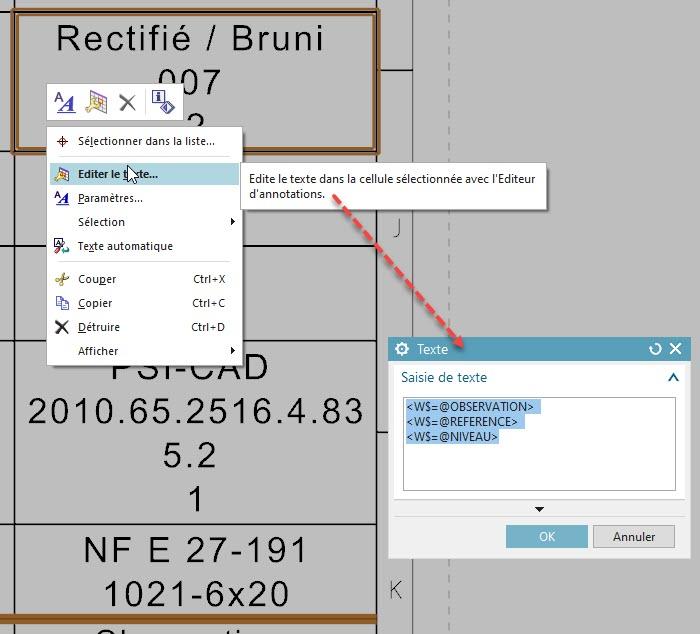Screen dimensions: 700x634
Task: Close the Texte dialog with the X
Action: click(x=675, y=349)
